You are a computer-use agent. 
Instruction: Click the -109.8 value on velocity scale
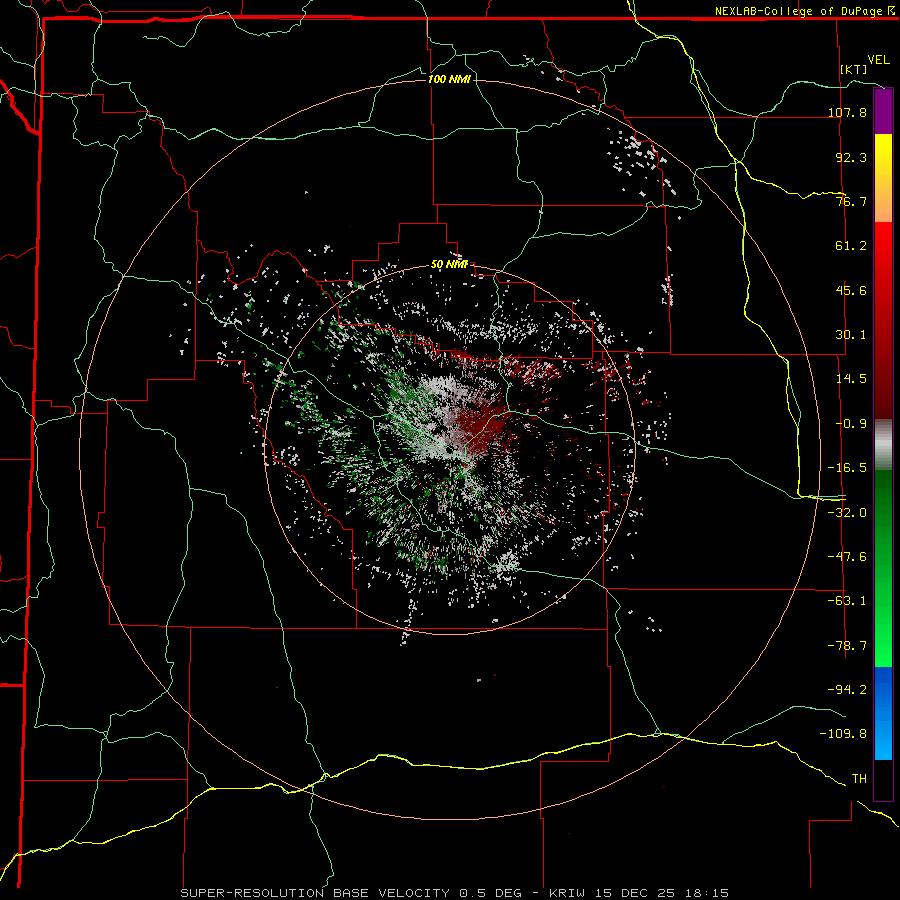tap(843, 734)
